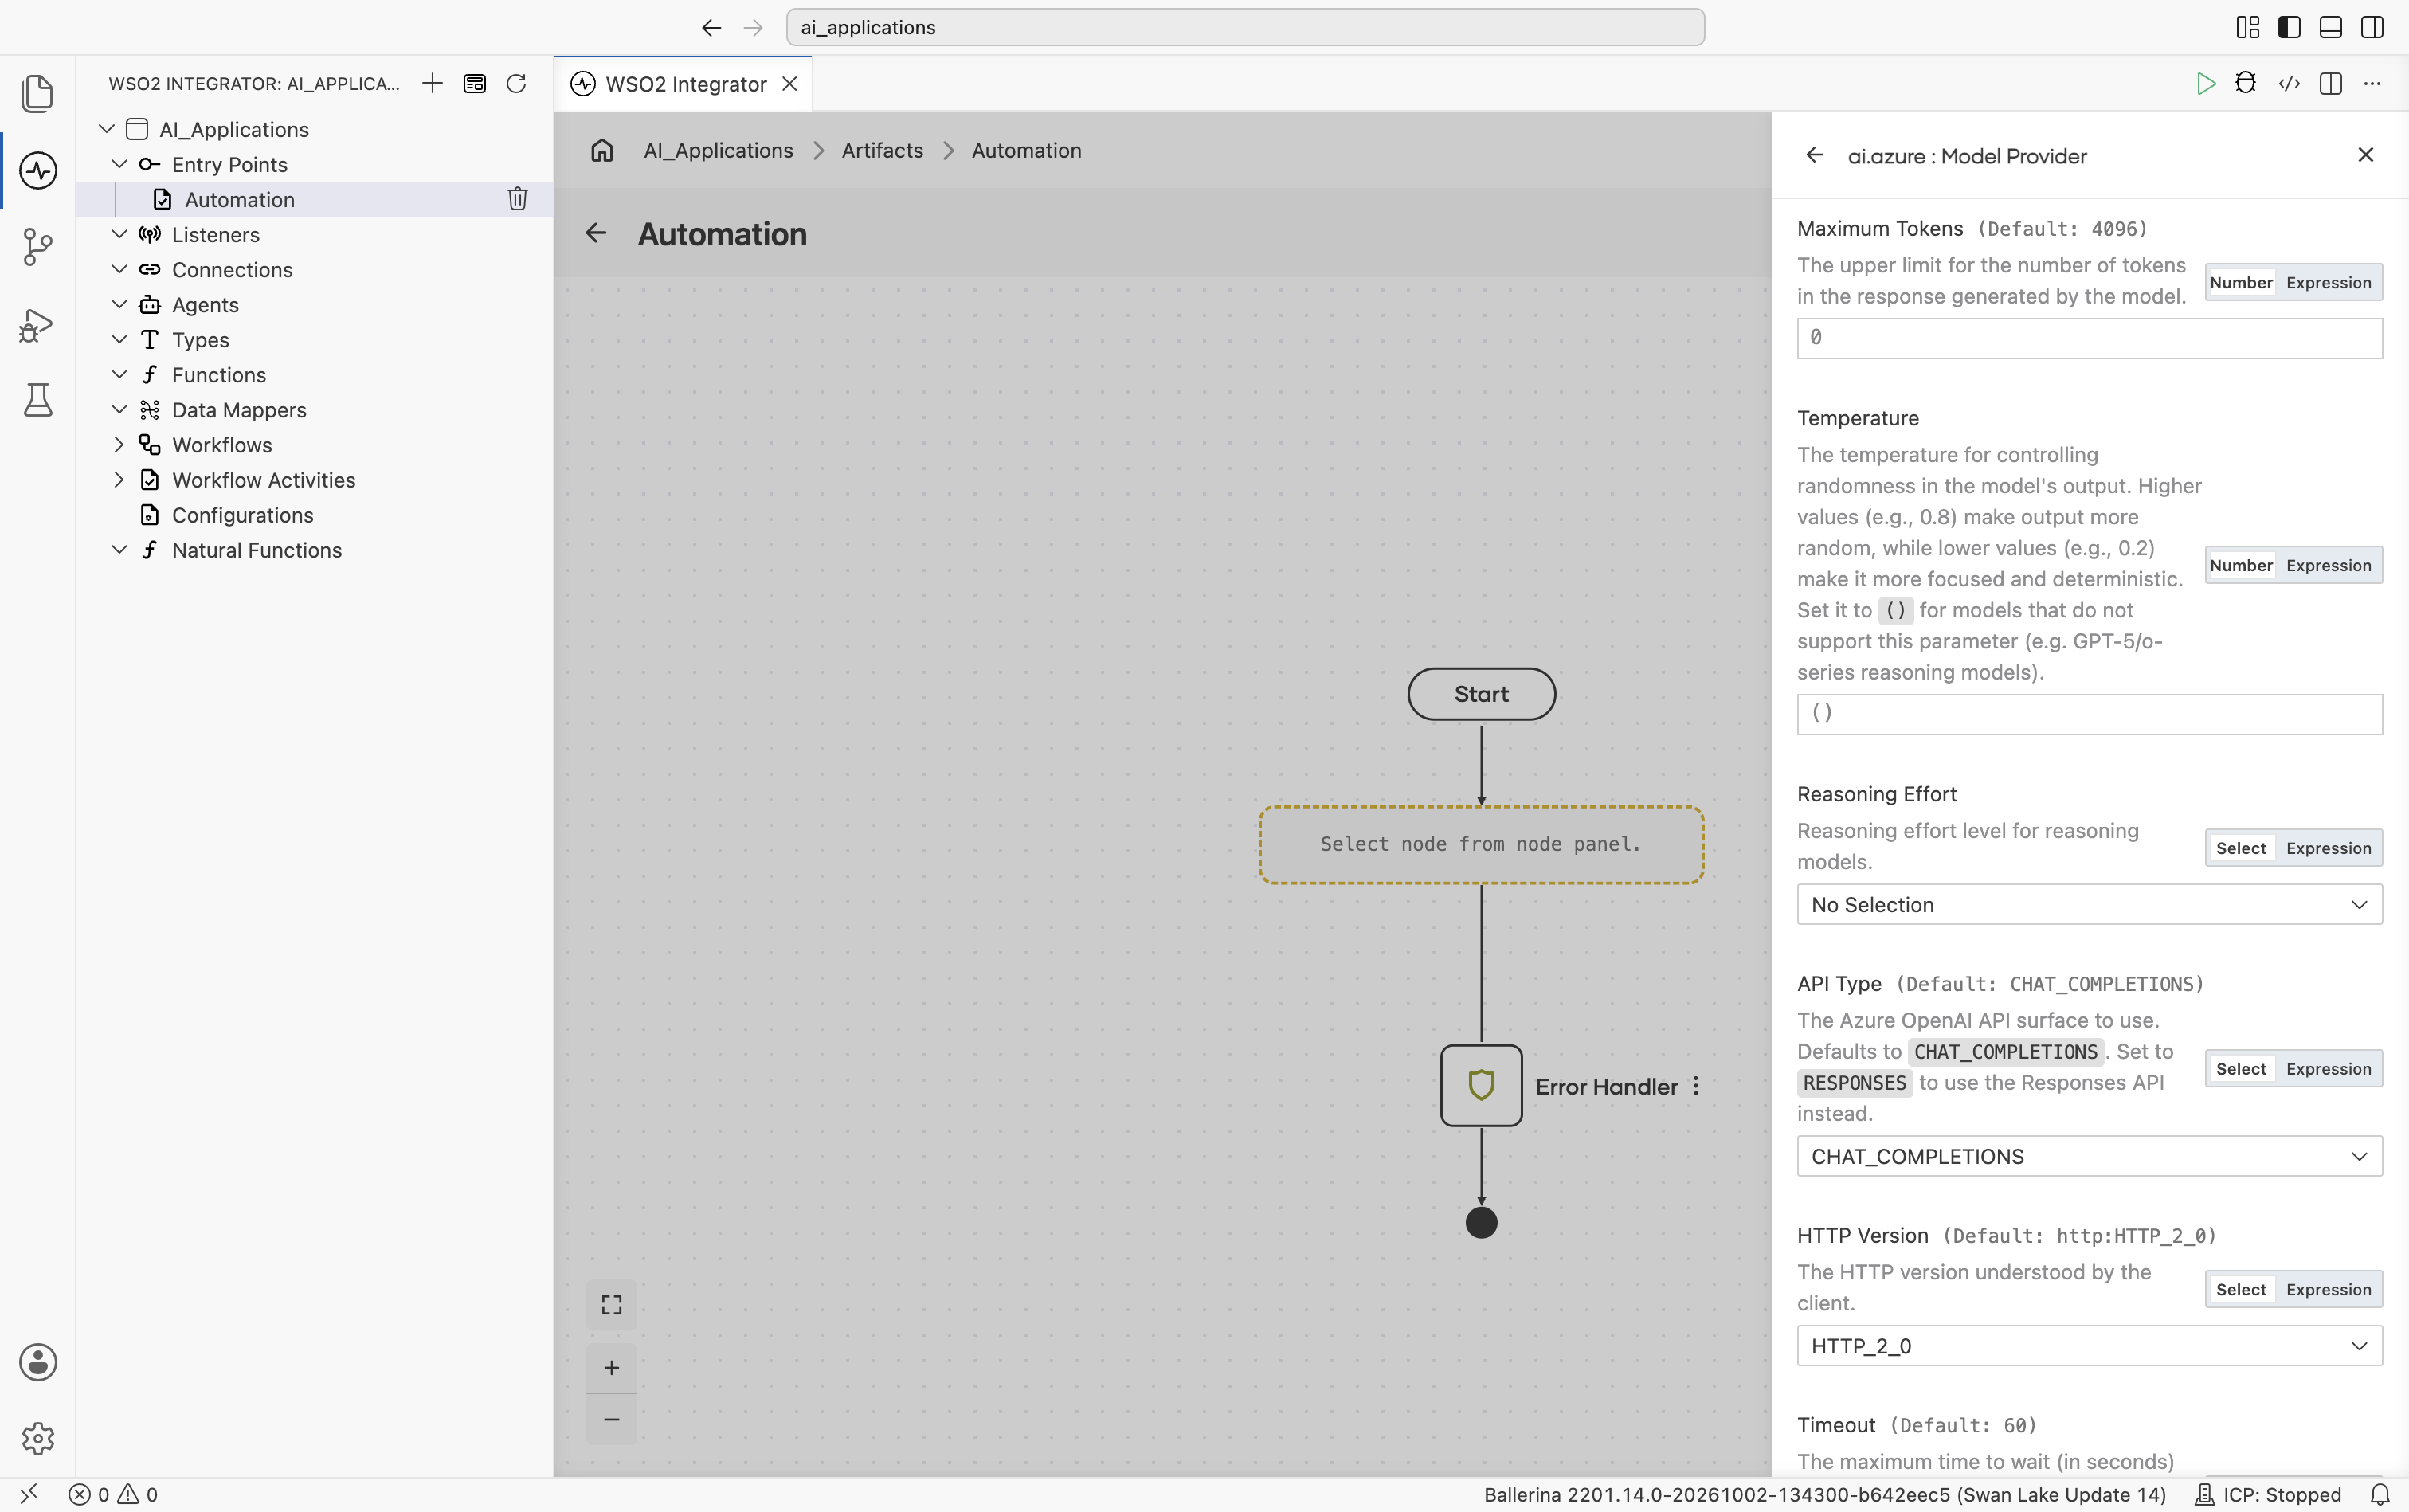Zoom in the diagram with plus button
The image size is (2409, 1512).
611,1367
